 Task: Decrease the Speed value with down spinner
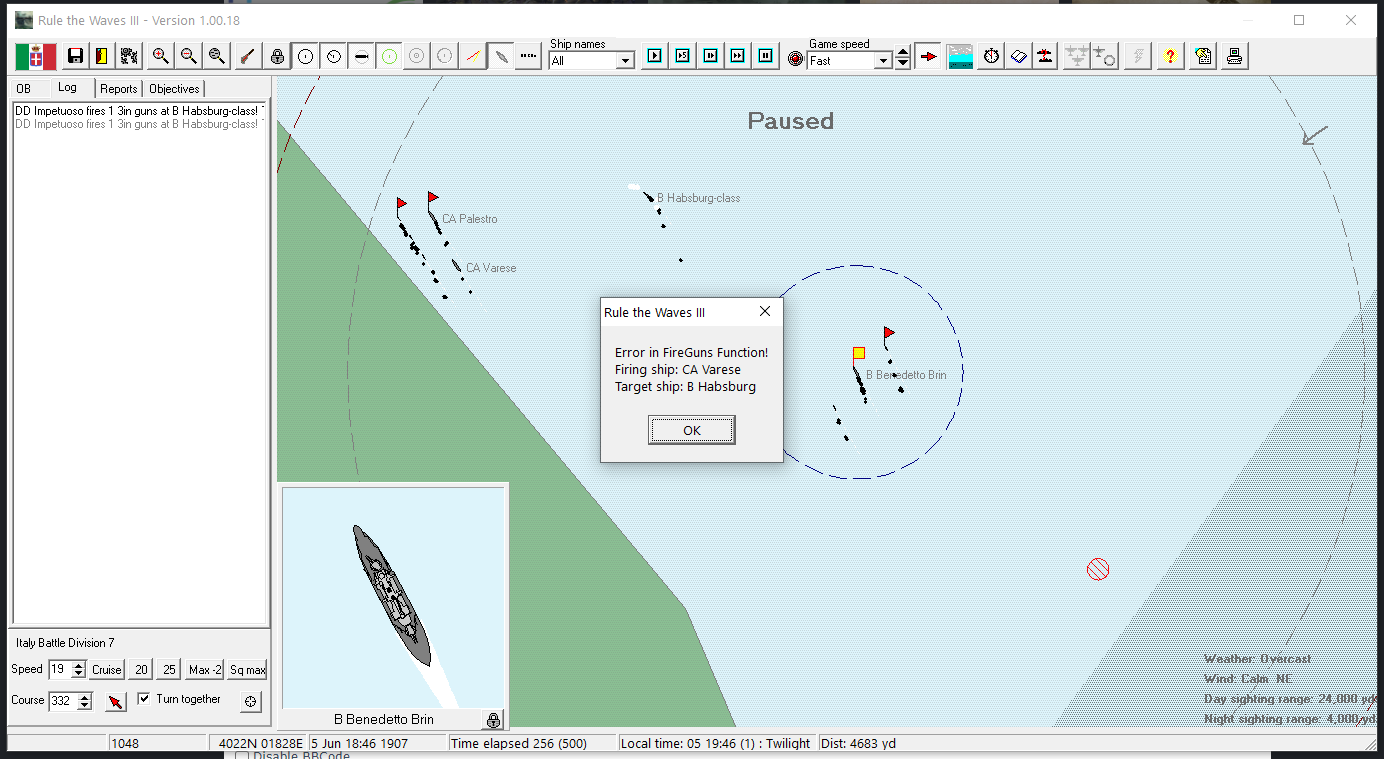coord(79,675)
